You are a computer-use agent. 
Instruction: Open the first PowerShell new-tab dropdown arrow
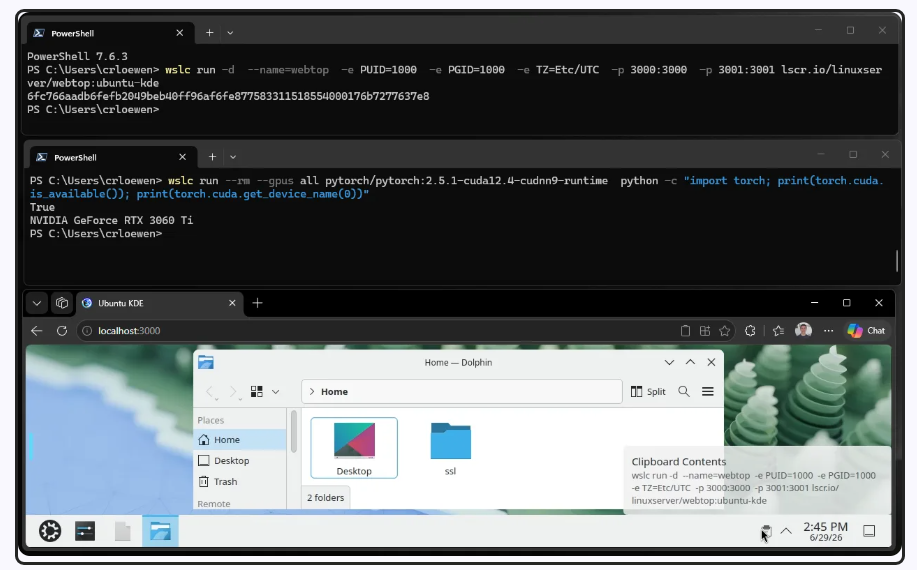click(x=230, y=33)
